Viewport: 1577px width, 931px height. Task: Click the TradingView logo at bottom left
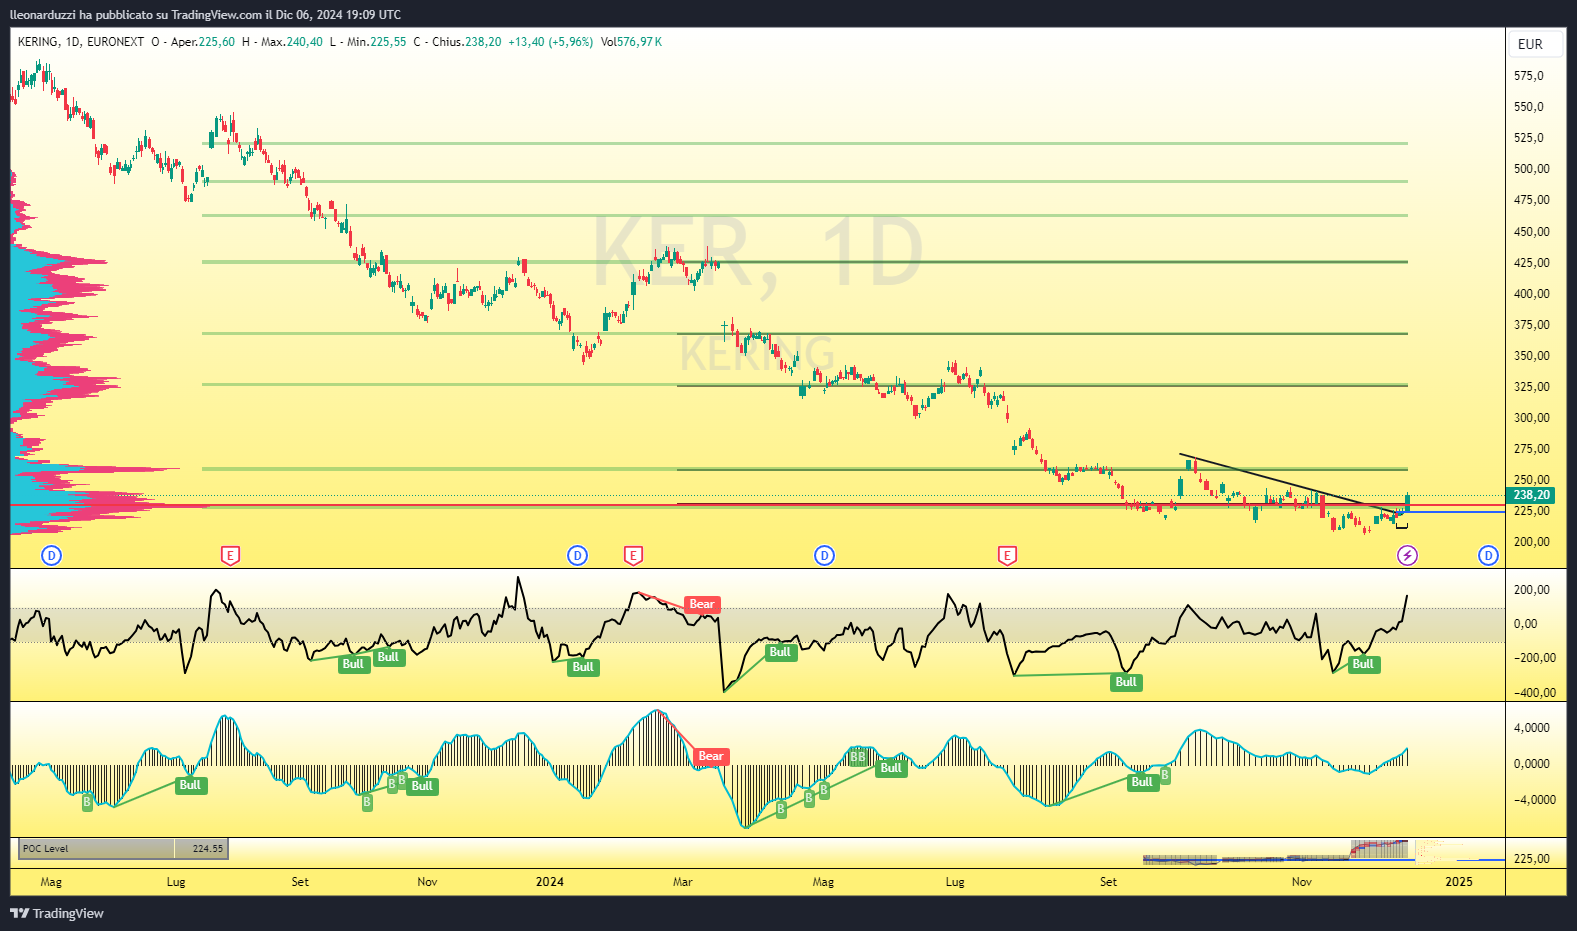[57, 913]
